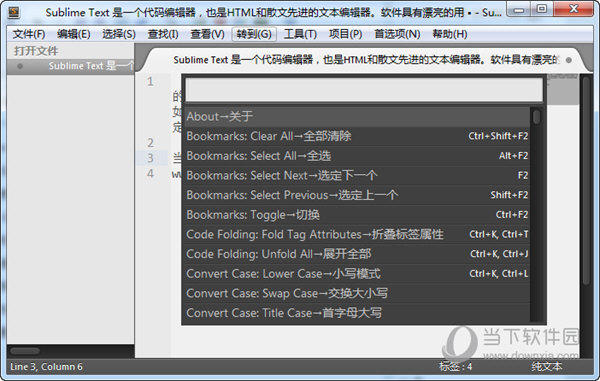Open the 项目(P) menu
The width and height of the screenshot is (600, 381).
346,34
